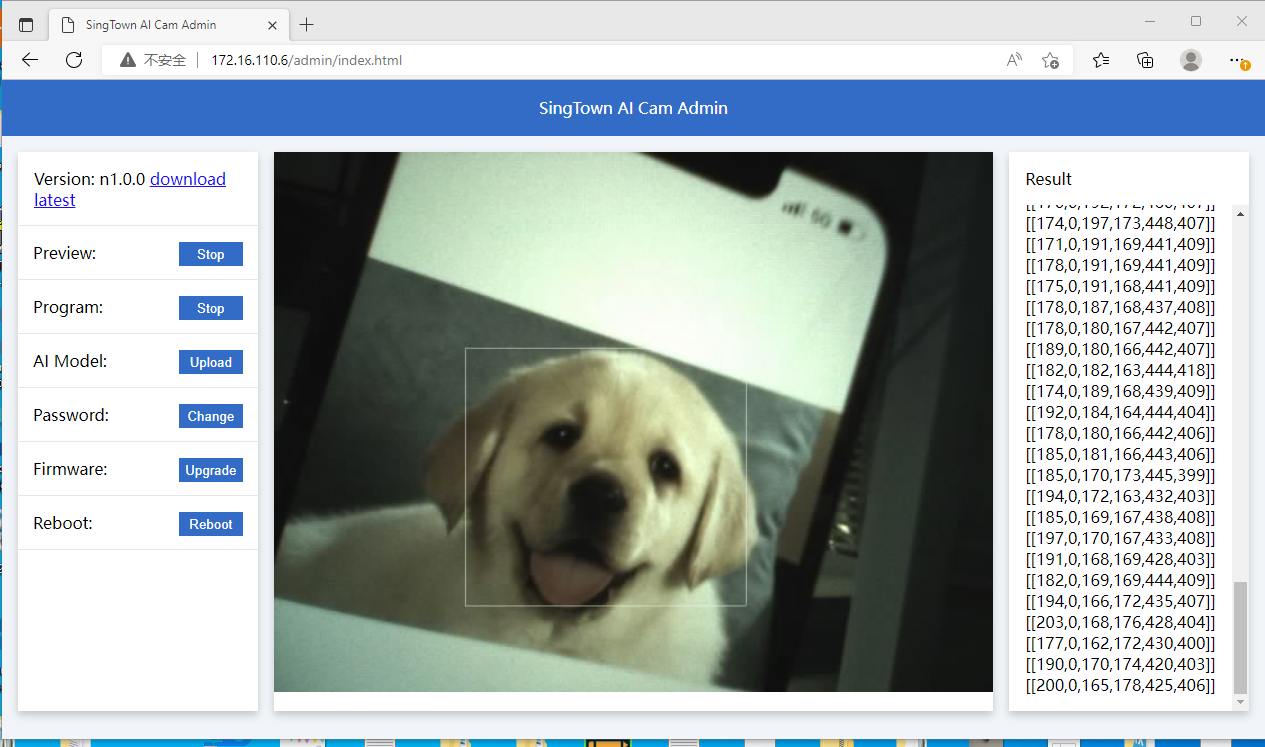Add page to favorites star icon
This screenshot has height=747, width=1265.
tap(1050, 60)
